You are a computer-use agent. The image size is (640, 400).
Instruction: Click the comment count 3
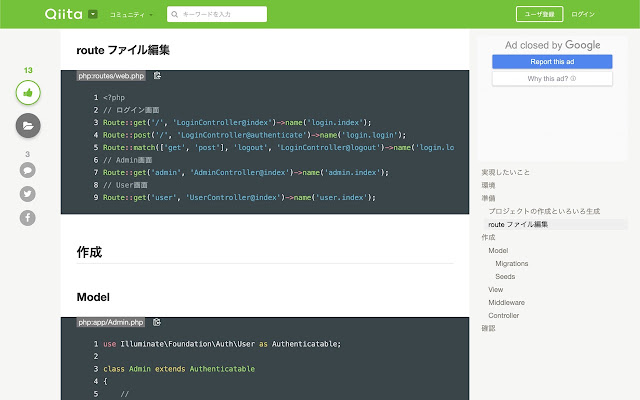tap(27, 154)
